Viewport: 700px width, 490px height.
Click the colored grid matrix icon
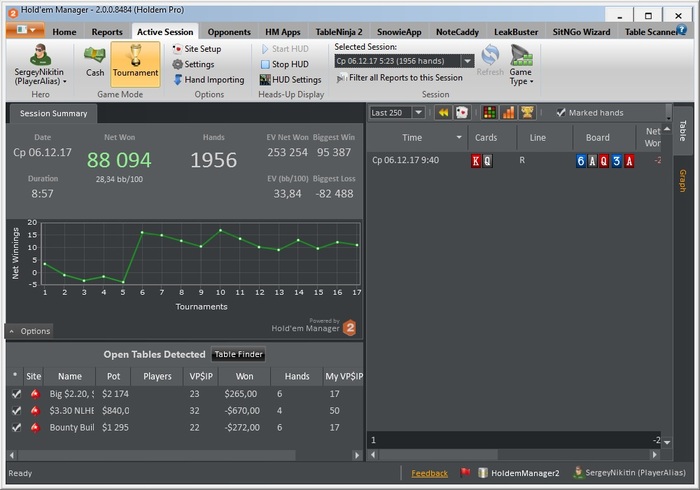(x=489, y=112)
